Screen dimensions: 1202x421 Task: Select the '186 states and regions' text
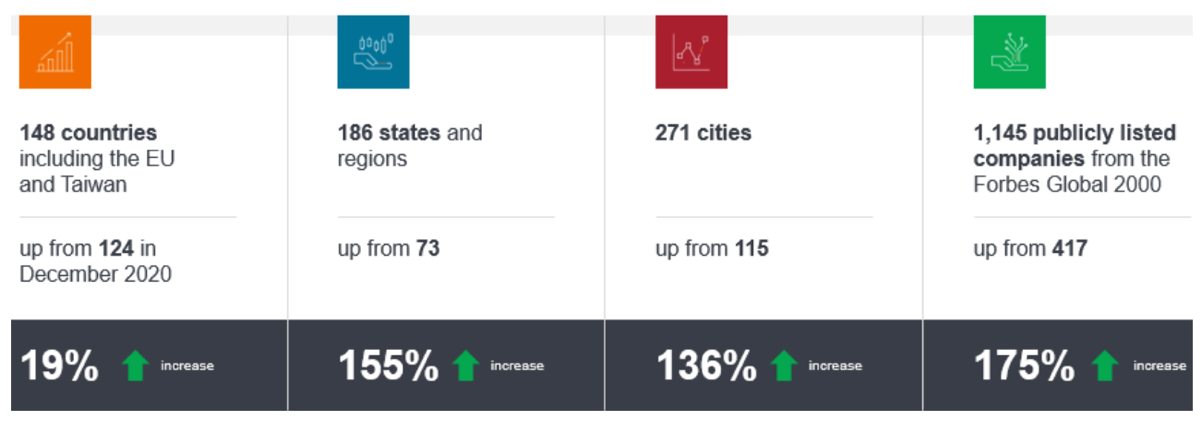410,145
